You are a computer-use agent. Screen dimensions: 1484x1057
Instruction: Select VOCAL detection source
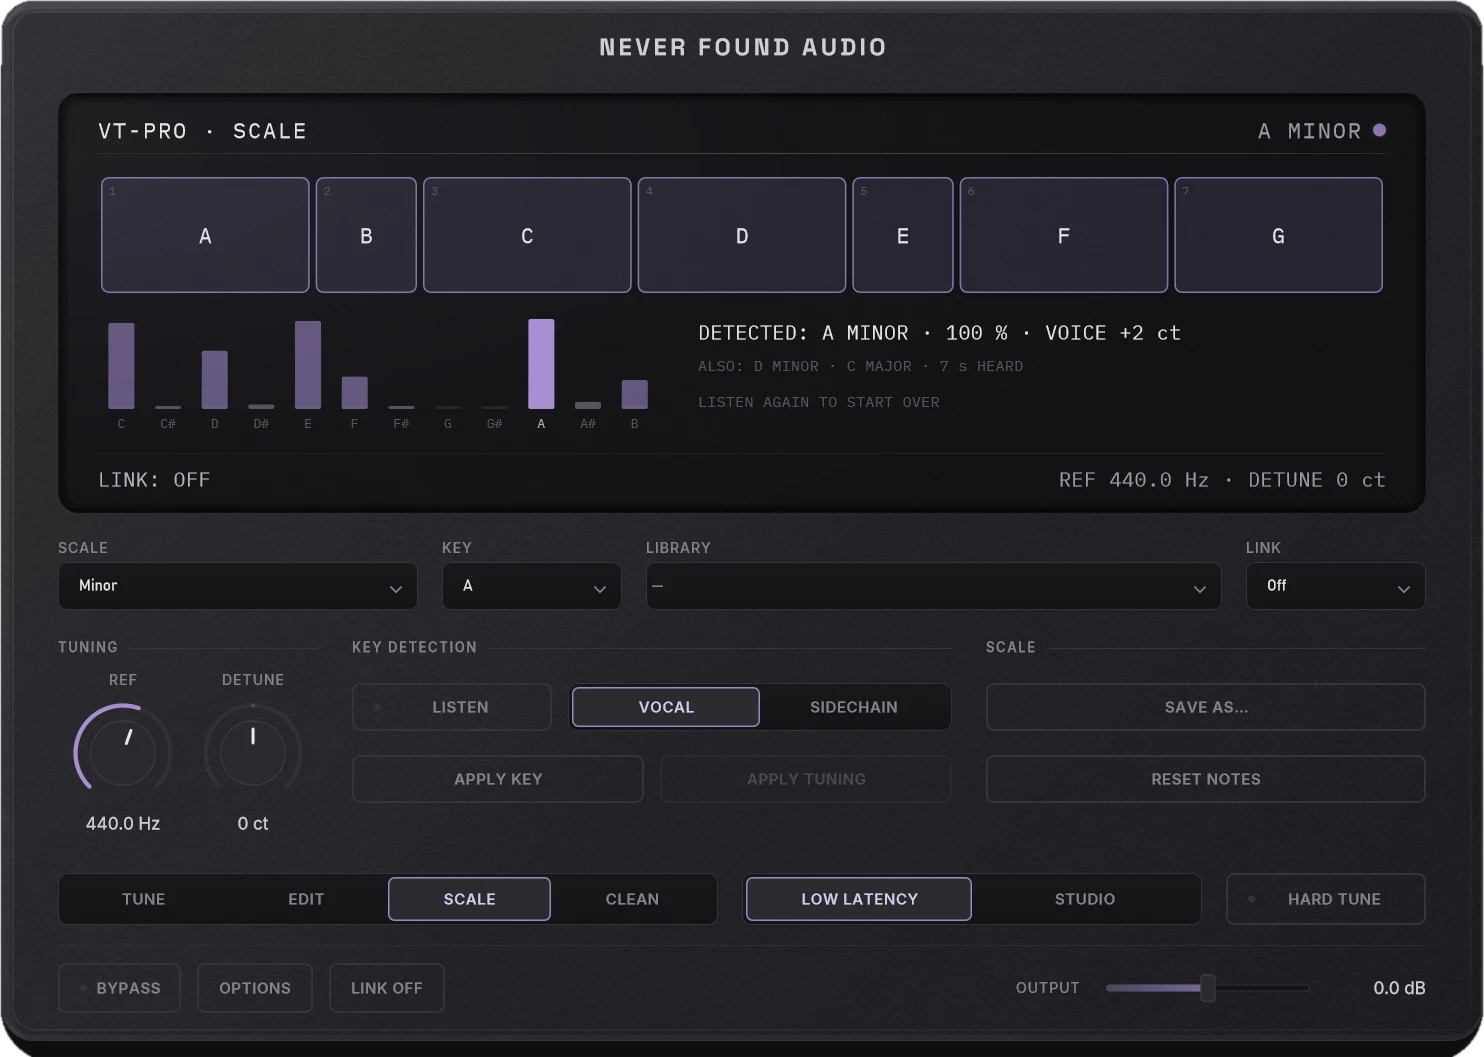click(666, 707)
